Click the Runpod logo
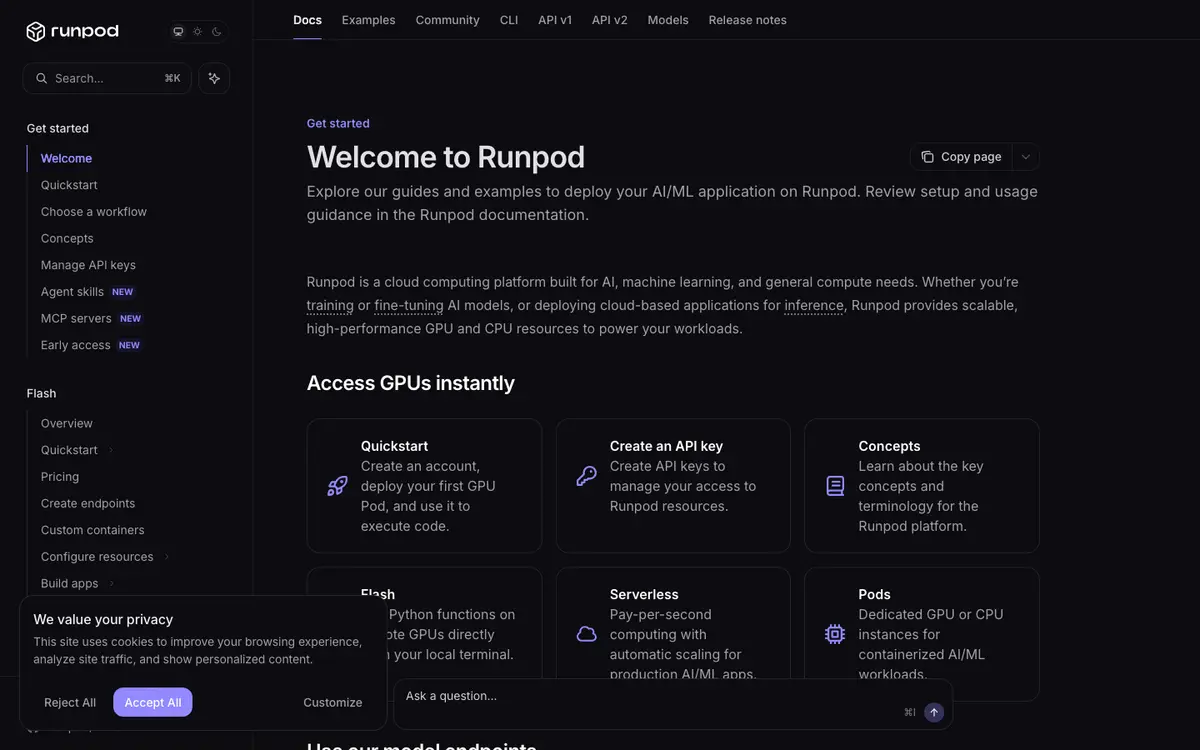Image resolution: width=1200 pixels, height=750 pixels. click(72, 32)
